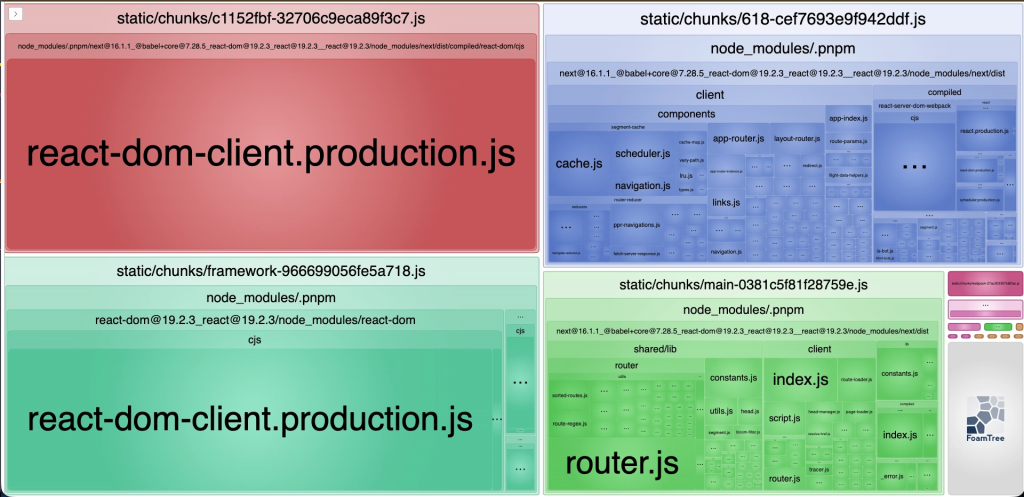Select the shared/lib group label
The image size is (1024, 497).
[x=654, y=349]
